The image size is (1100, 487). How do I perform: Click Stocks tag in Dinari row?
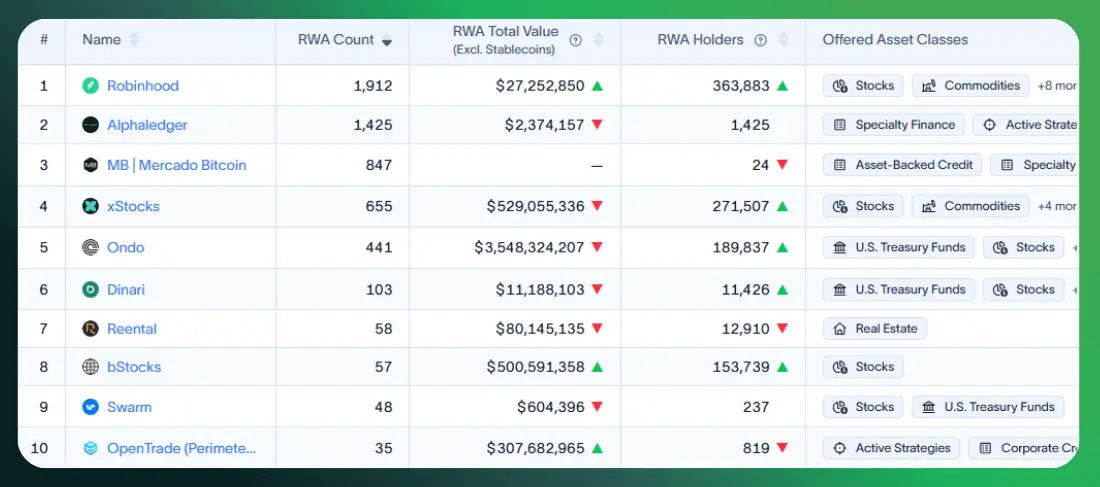(x=1024, y=289)
